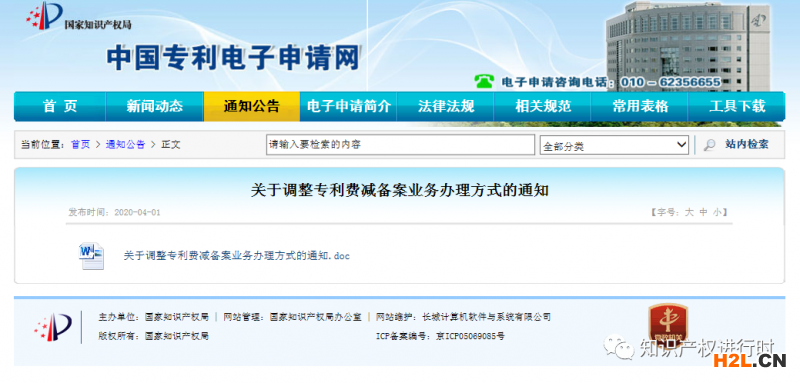
Task: Click 首页 breadcrumb link
Action: coord(80,145)
